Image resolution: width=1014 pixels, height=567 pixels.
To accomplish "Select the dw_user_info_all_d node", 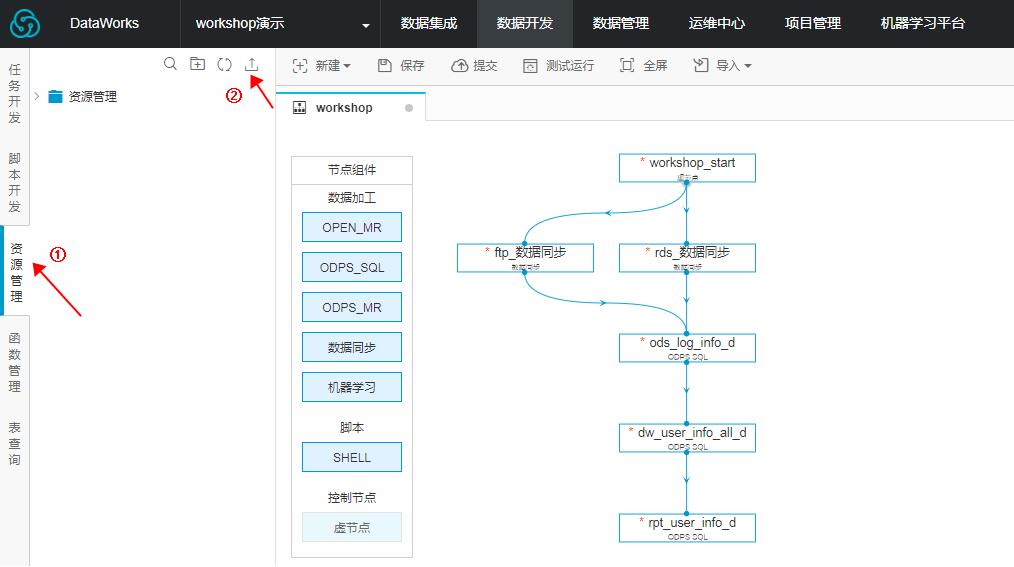I will (687, 438).
